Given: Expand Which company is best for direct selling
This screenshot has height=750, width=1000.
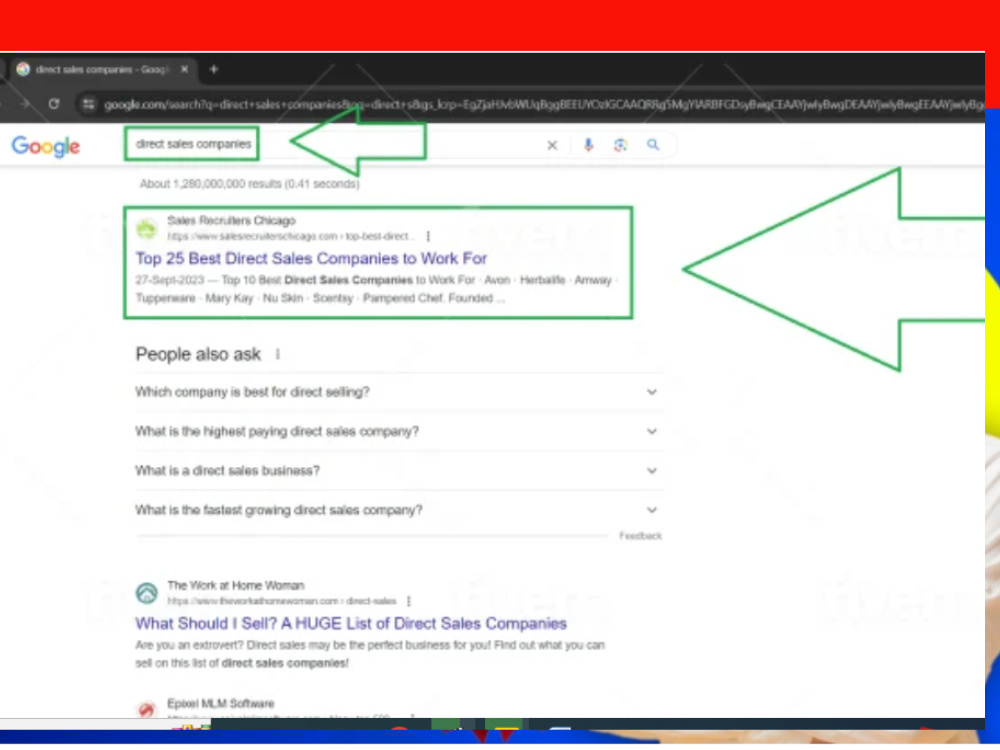Looking at the screenshot, I should point(397,392).
